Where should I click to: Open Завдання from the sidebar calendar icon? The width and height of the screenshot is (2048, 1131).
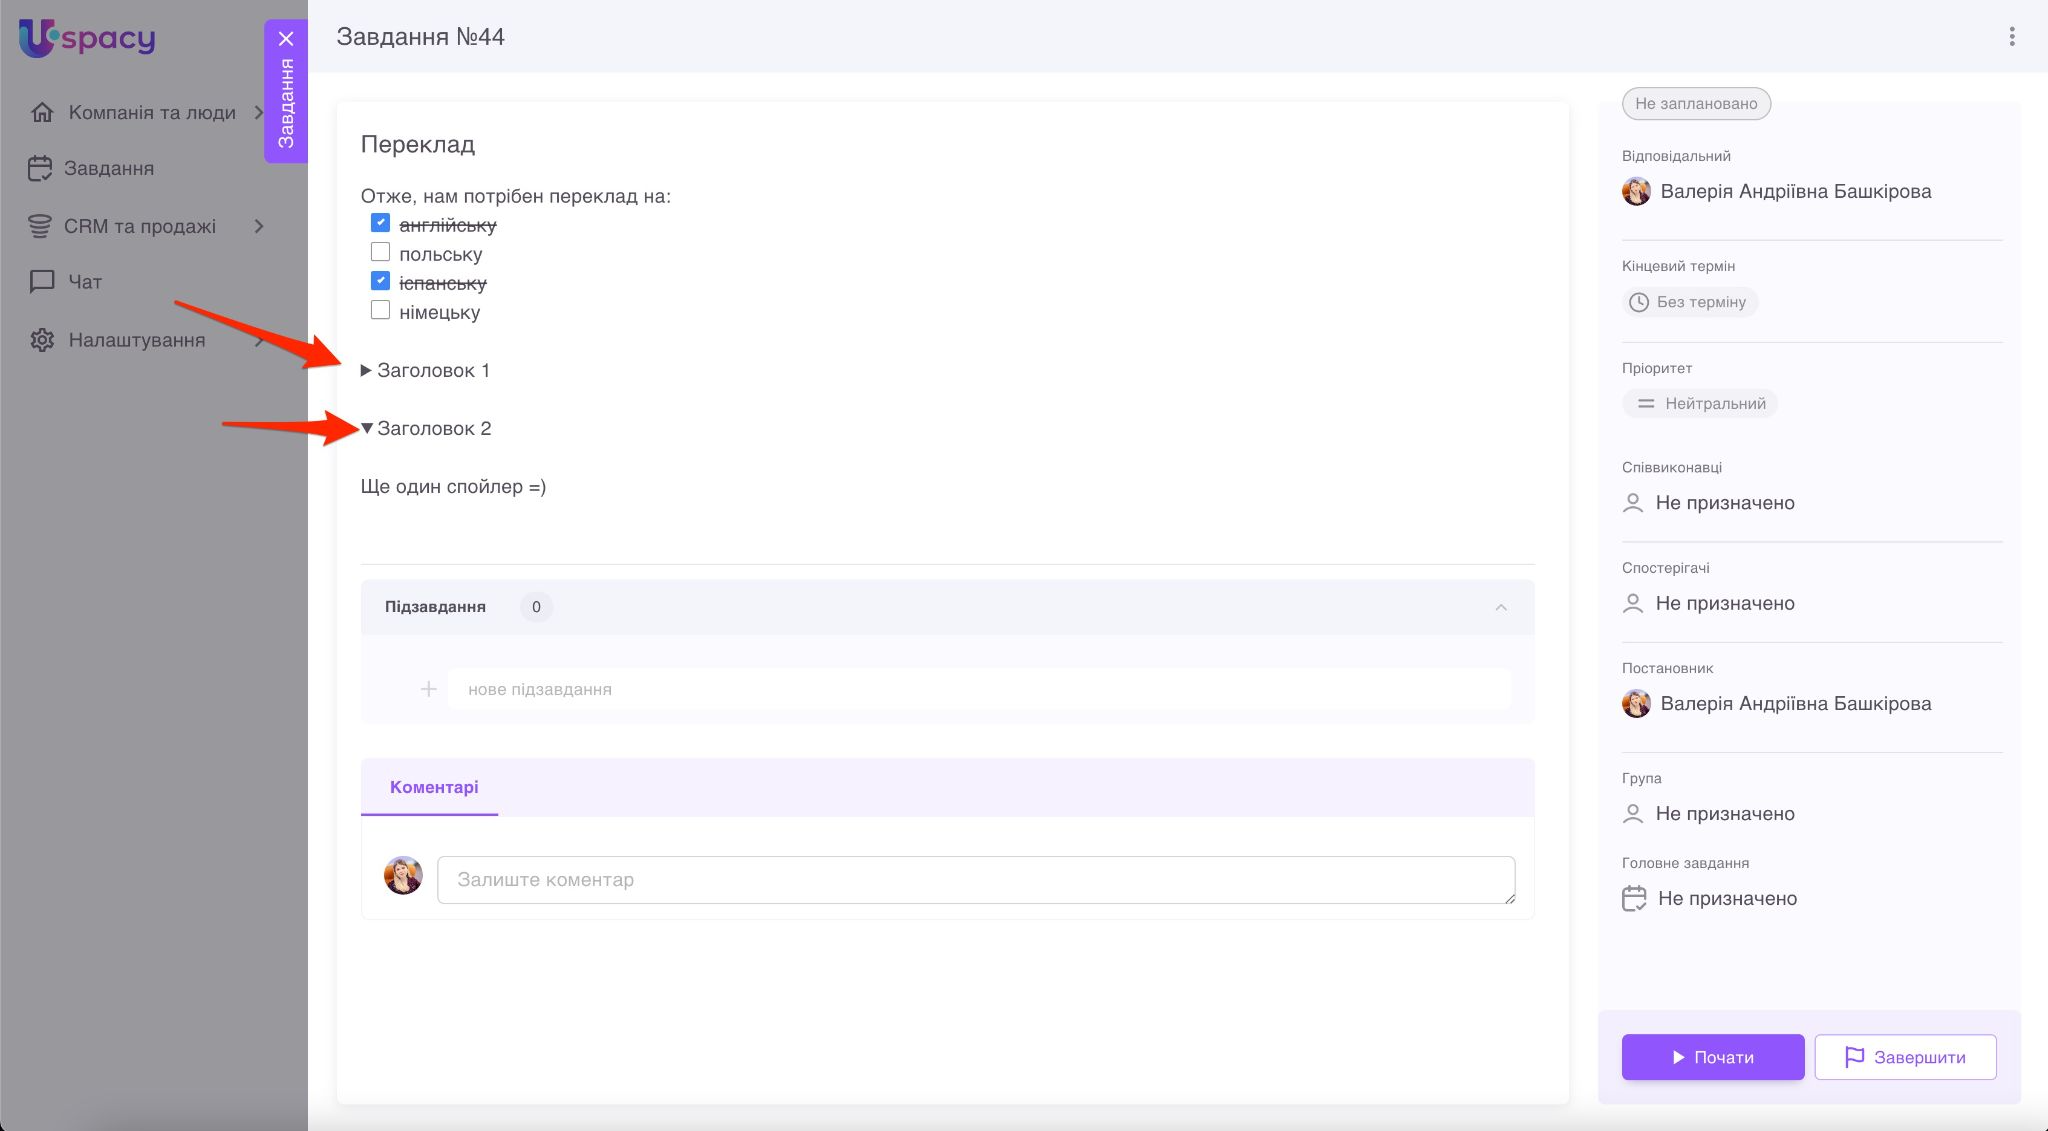point(40,168)
